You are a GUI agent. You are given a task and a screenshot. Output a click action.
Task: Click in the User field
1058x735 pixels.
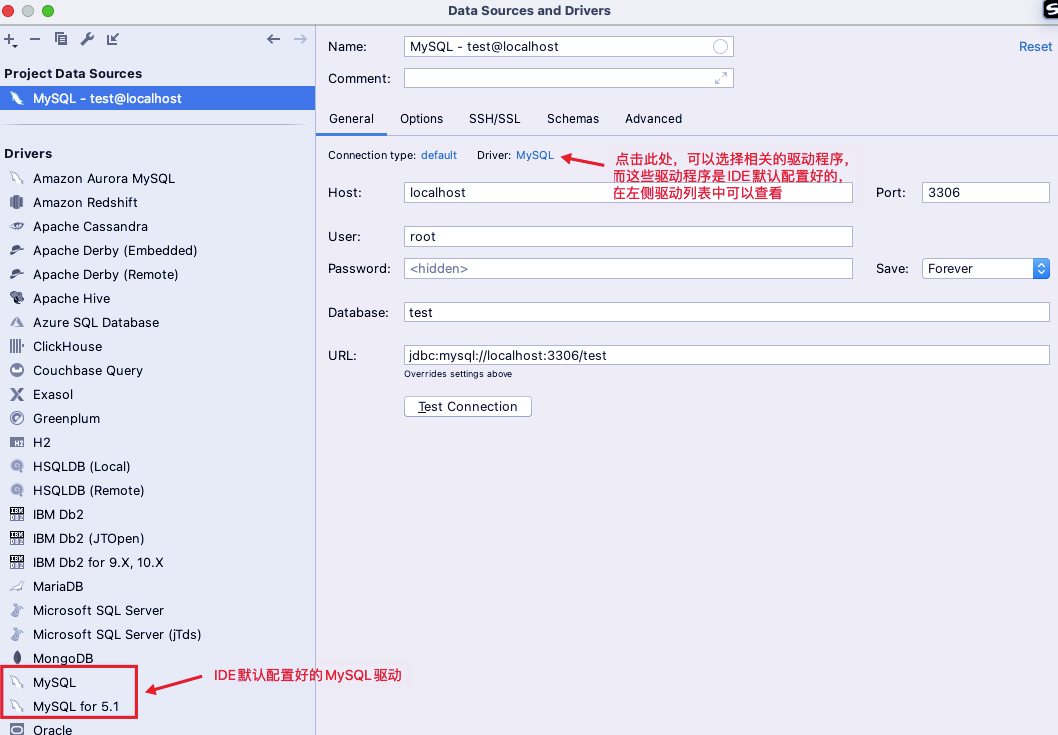click(x=628, y=236)
